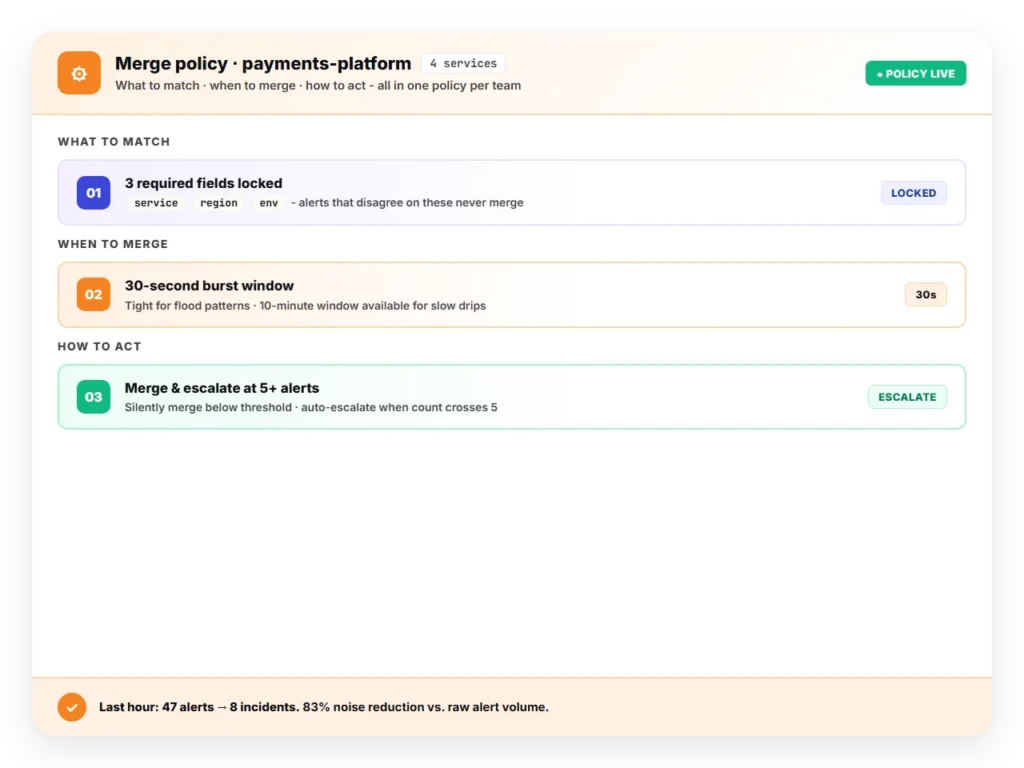The image size is (1024, 768).
Task: Click the LOCKED badge
Action: (914, 193)
